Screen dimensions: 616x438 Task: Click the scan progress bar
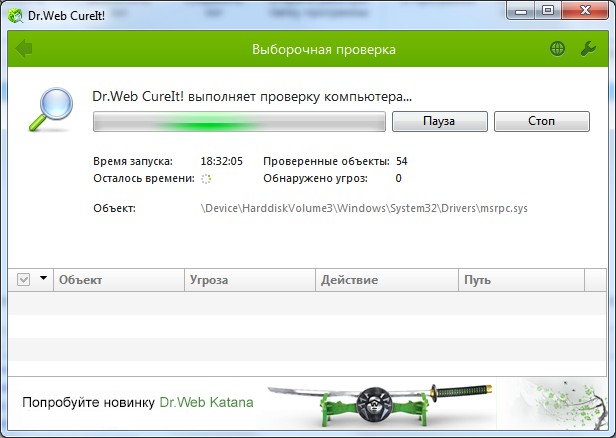pyautogui.click(x=239, y=121)
